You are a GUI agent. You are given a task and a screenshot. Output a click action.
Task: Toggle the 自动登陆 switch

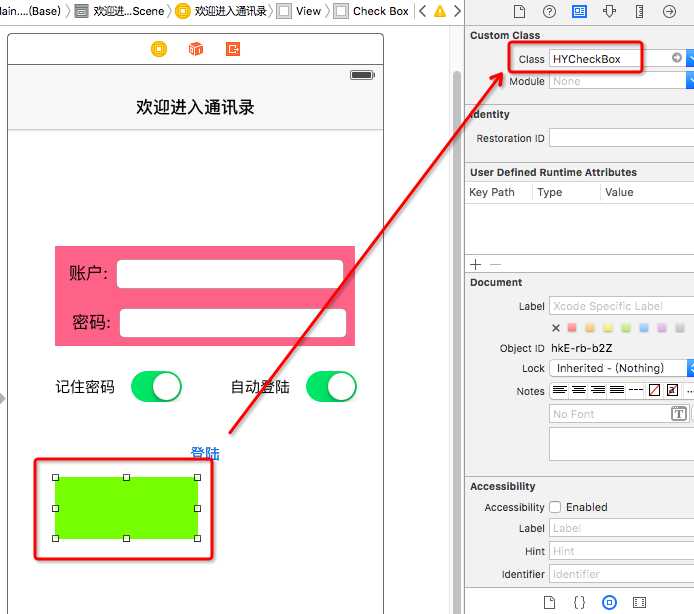331,387
